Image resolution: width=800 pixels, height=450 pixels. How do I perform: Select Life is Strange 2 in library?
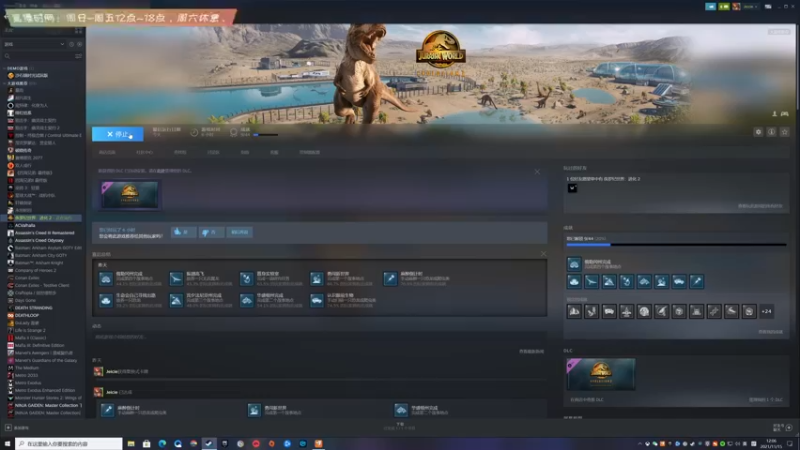[30, 330]
